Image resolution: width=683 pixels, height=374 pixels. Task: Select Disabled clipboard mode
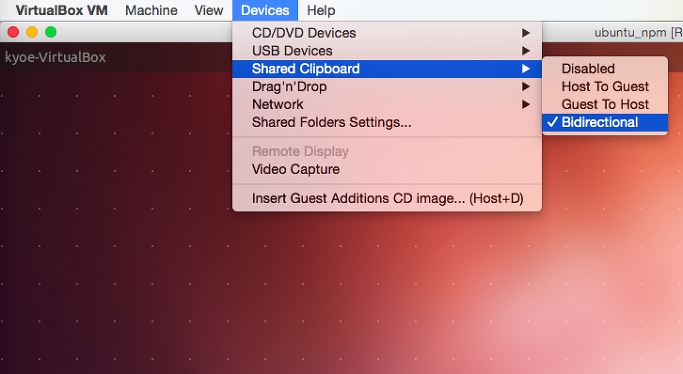point(605,68)
